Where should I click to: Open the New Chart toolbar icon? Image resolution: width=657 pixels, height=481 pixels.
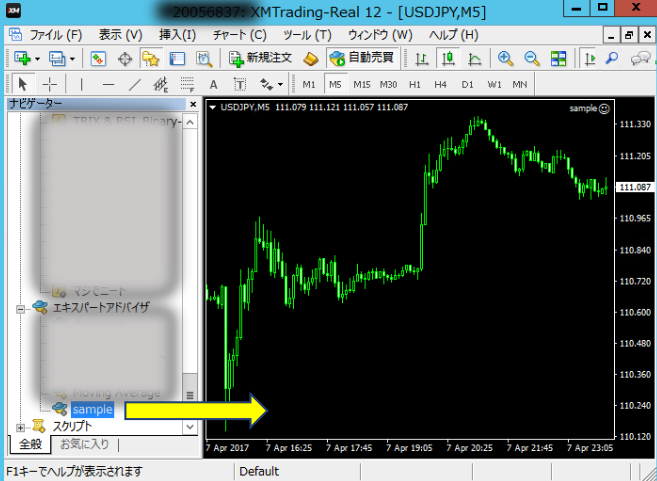tap(23, 58)
